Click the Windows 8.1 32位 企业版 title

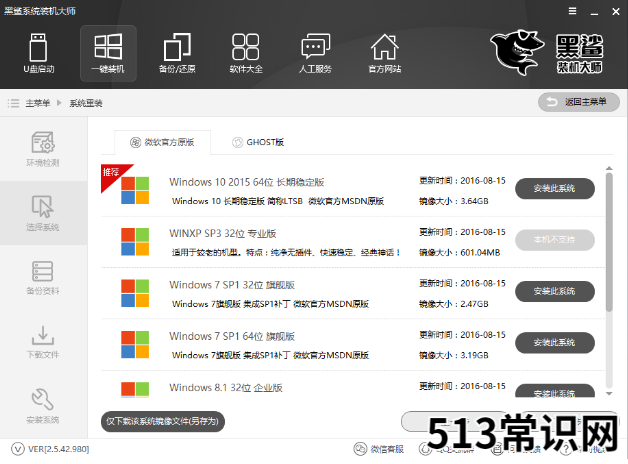coord(226,388)
